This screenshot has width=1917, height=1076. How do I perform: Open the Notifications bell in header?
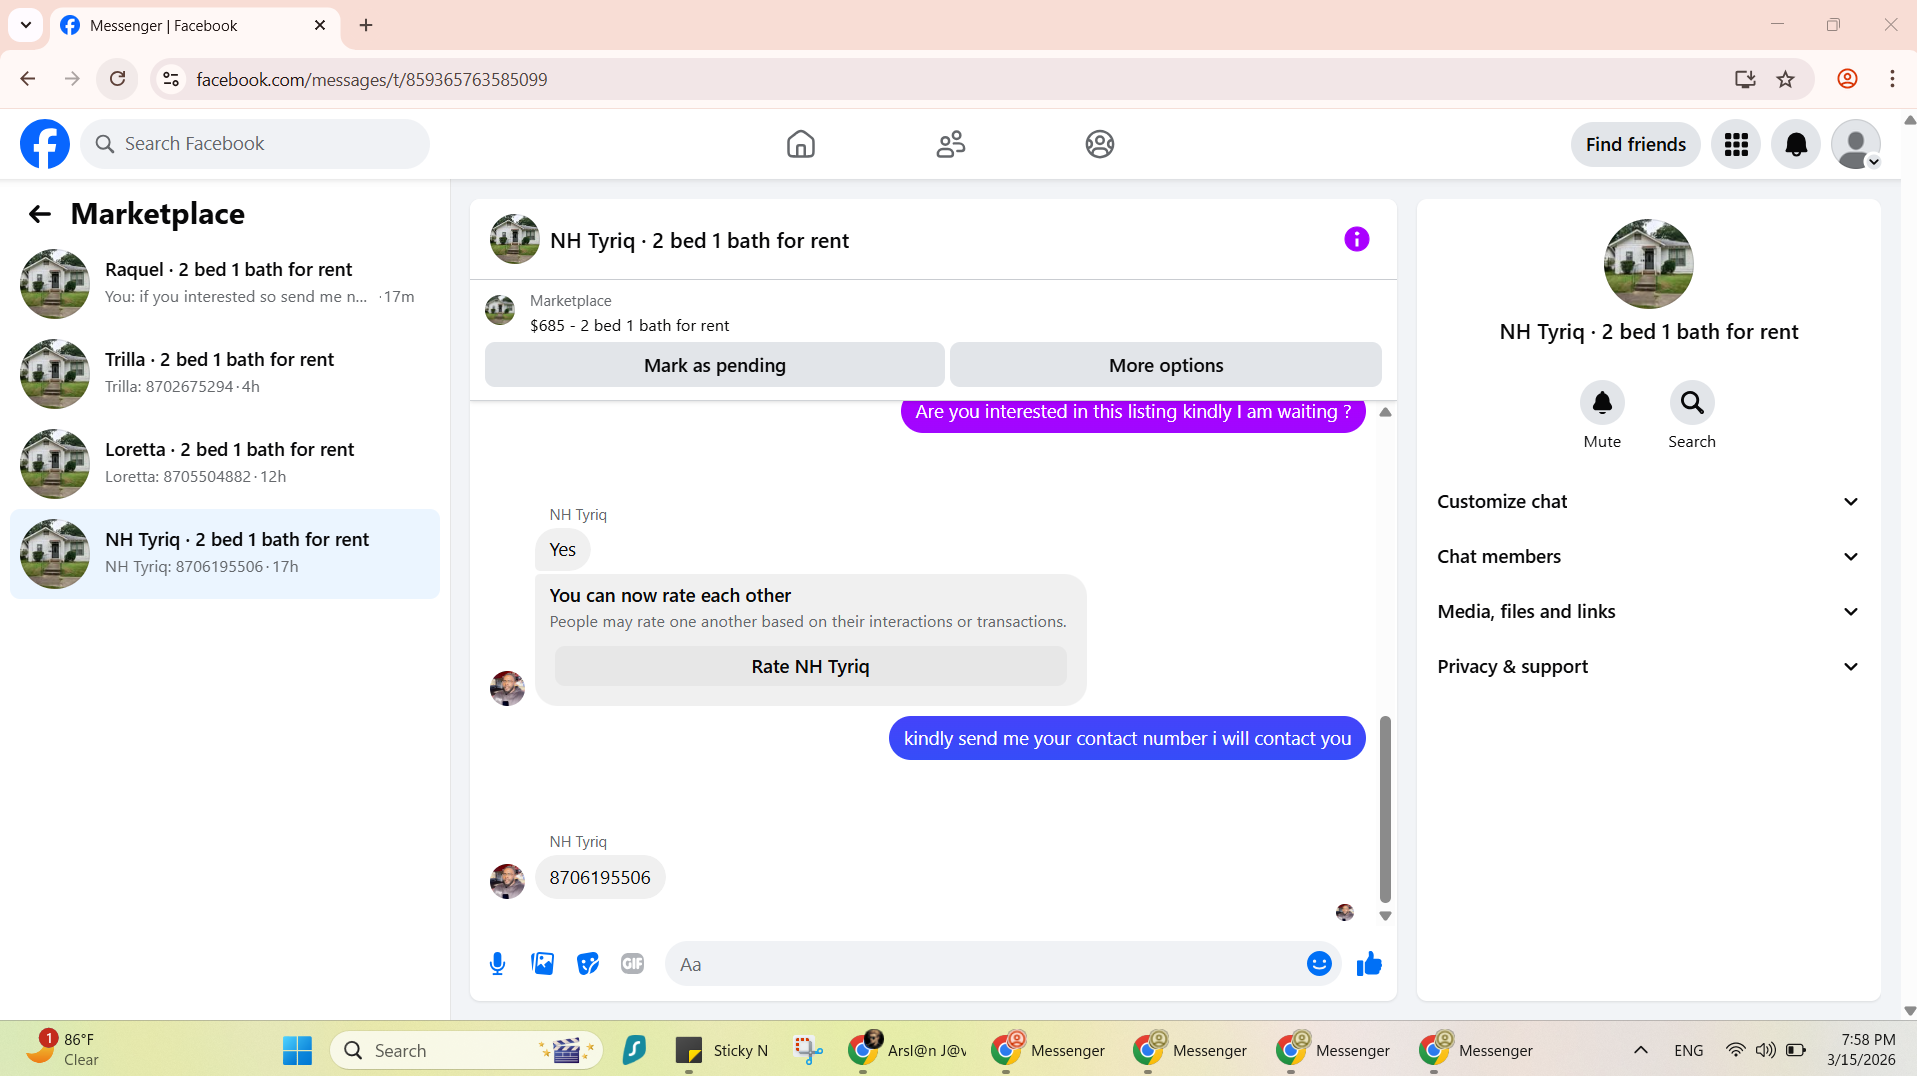1796,145
